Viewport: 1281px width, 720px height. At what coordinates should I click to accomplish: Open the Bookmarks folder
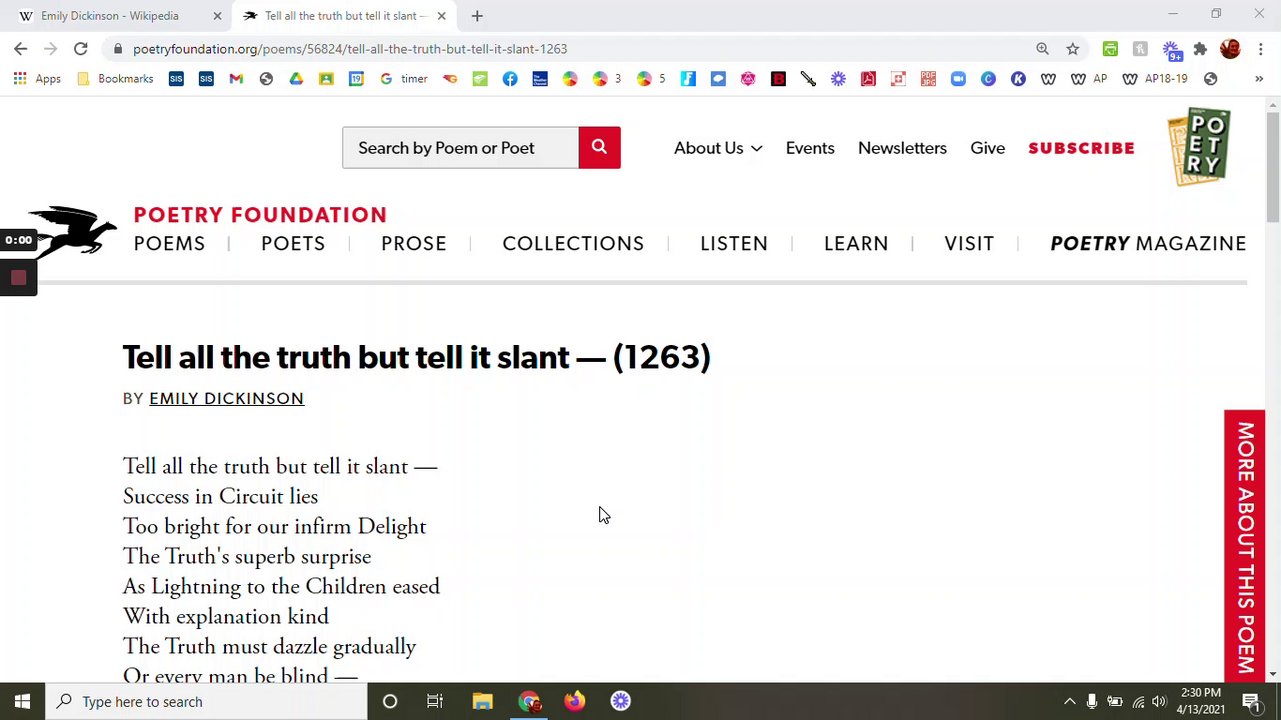click(115, 79)
